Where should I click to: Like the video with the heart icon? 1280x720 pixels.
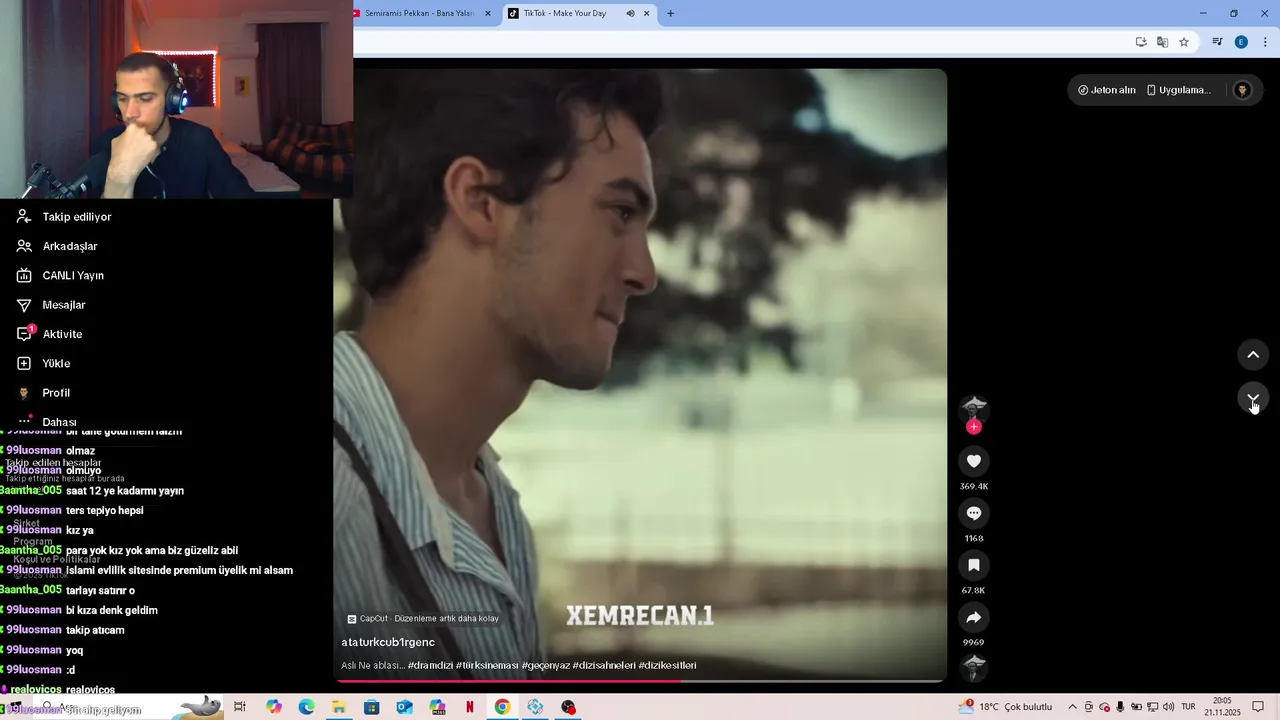(x=974, y=461)
